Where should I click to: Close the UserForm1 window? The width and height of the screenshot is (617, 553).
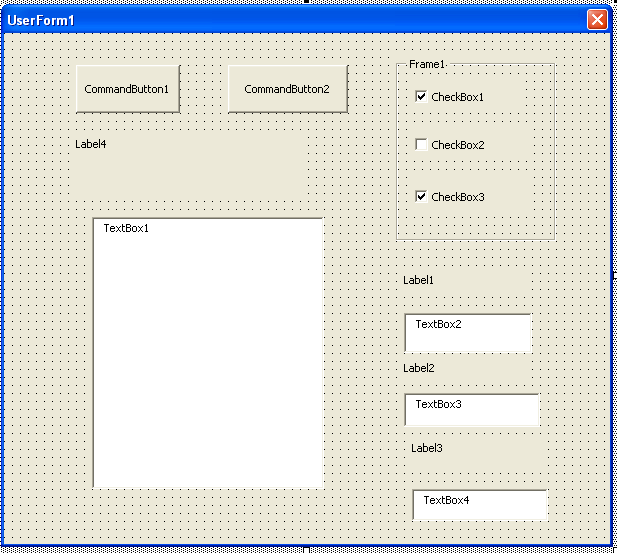(x=597, y=20)
